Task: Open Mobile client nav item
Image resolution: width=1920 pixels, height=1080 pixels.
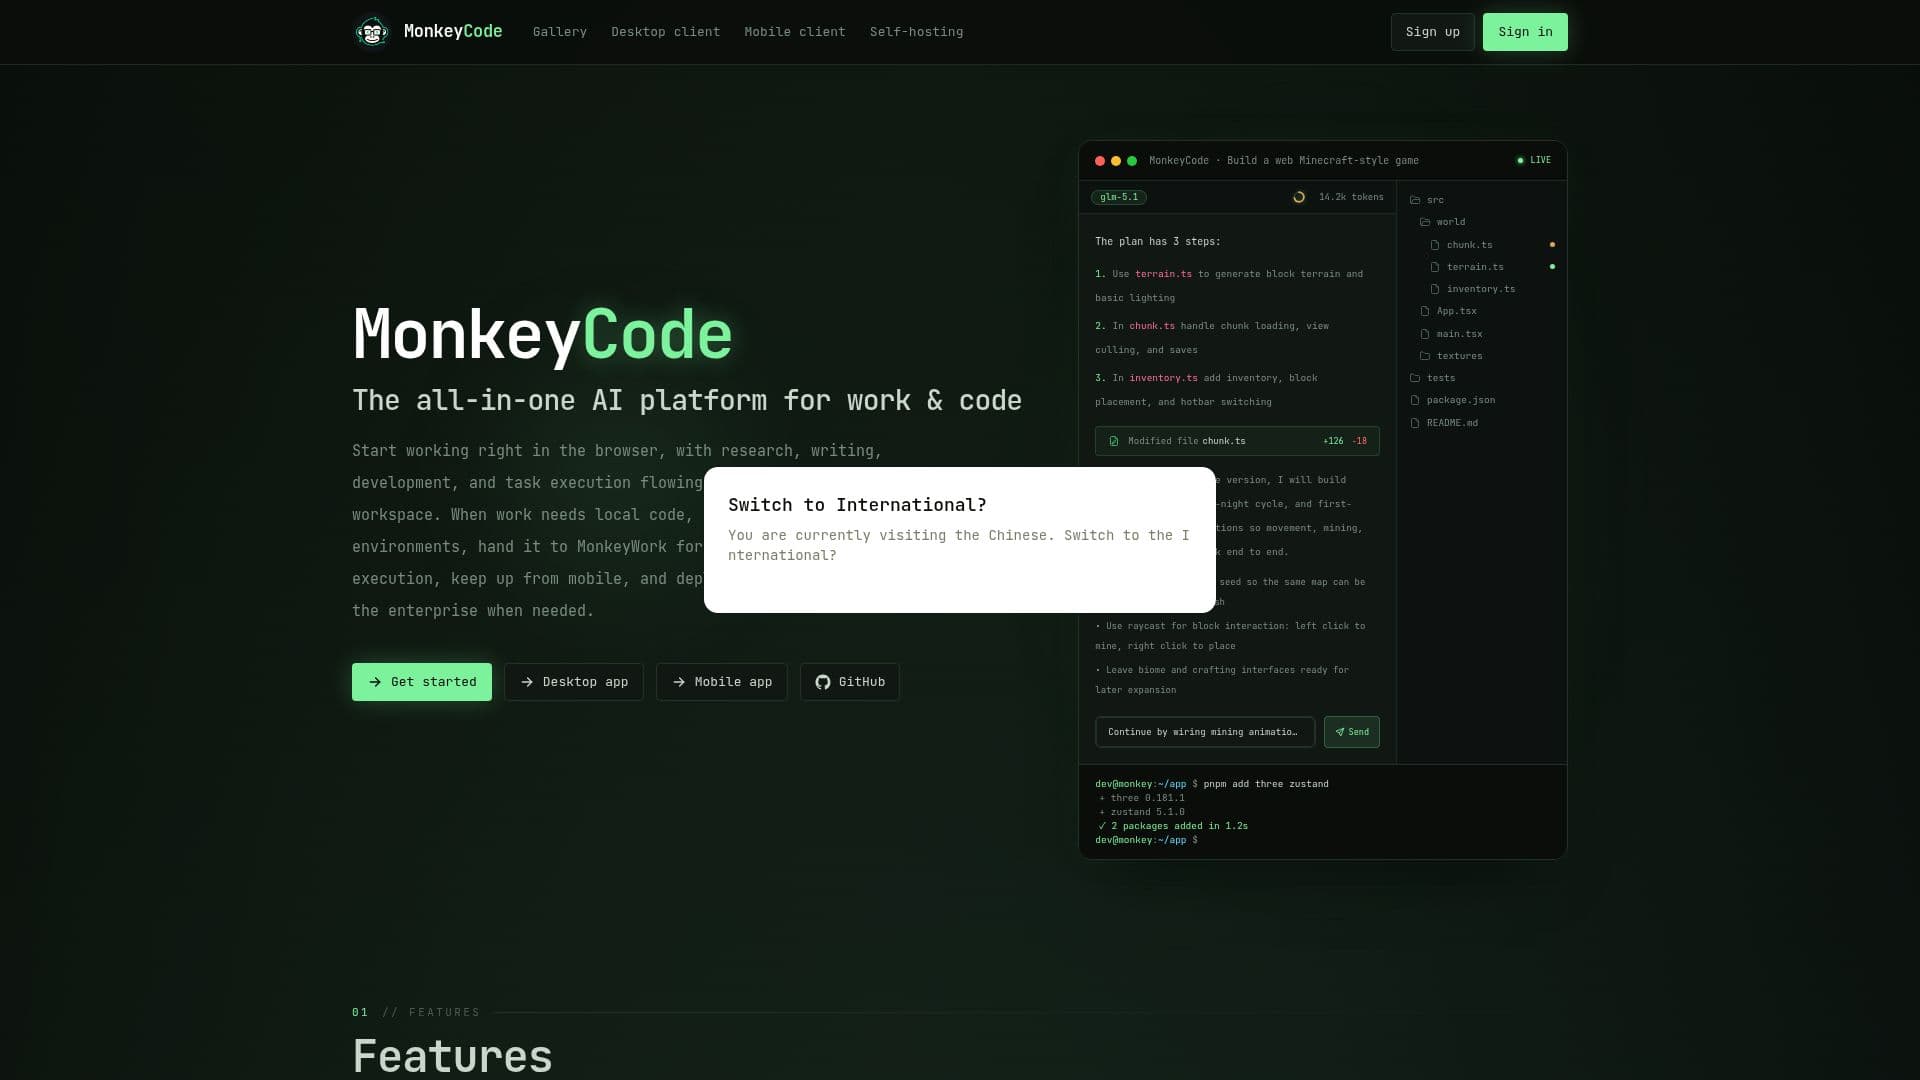Action: coord(795,32)
